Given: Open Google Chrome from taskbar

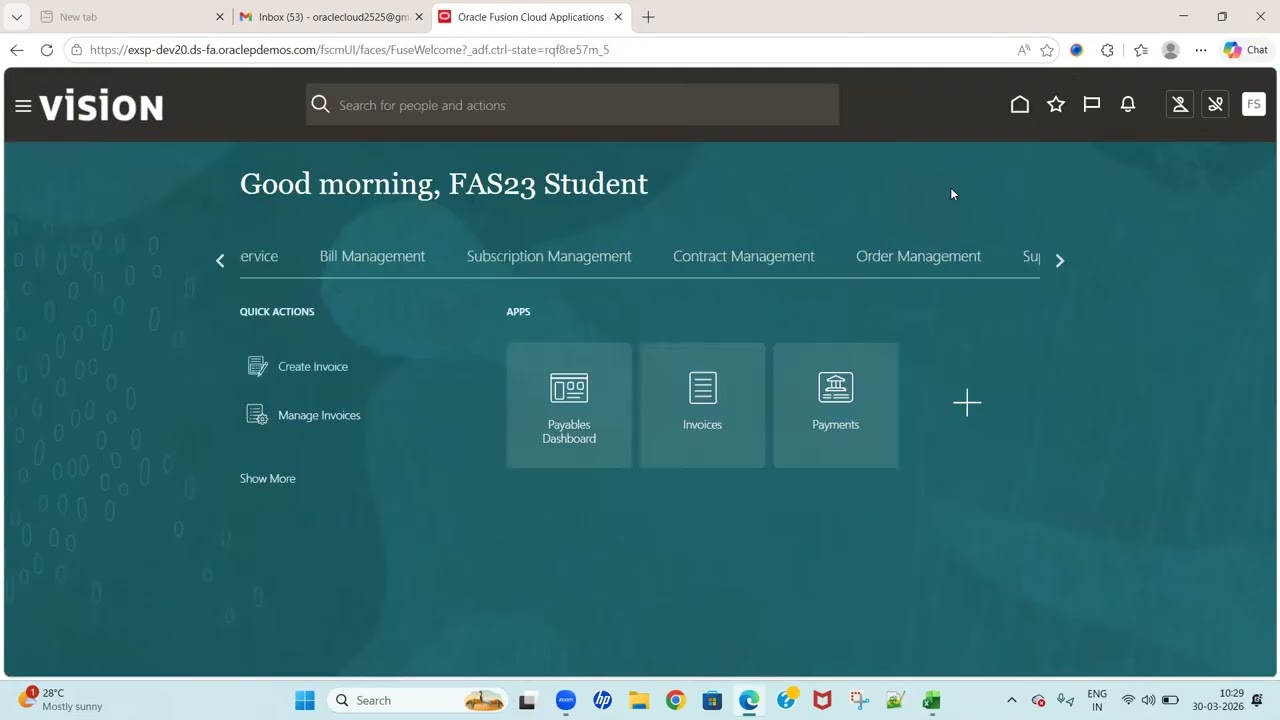Looking at the screenshot, I should (x=676, y=700).
